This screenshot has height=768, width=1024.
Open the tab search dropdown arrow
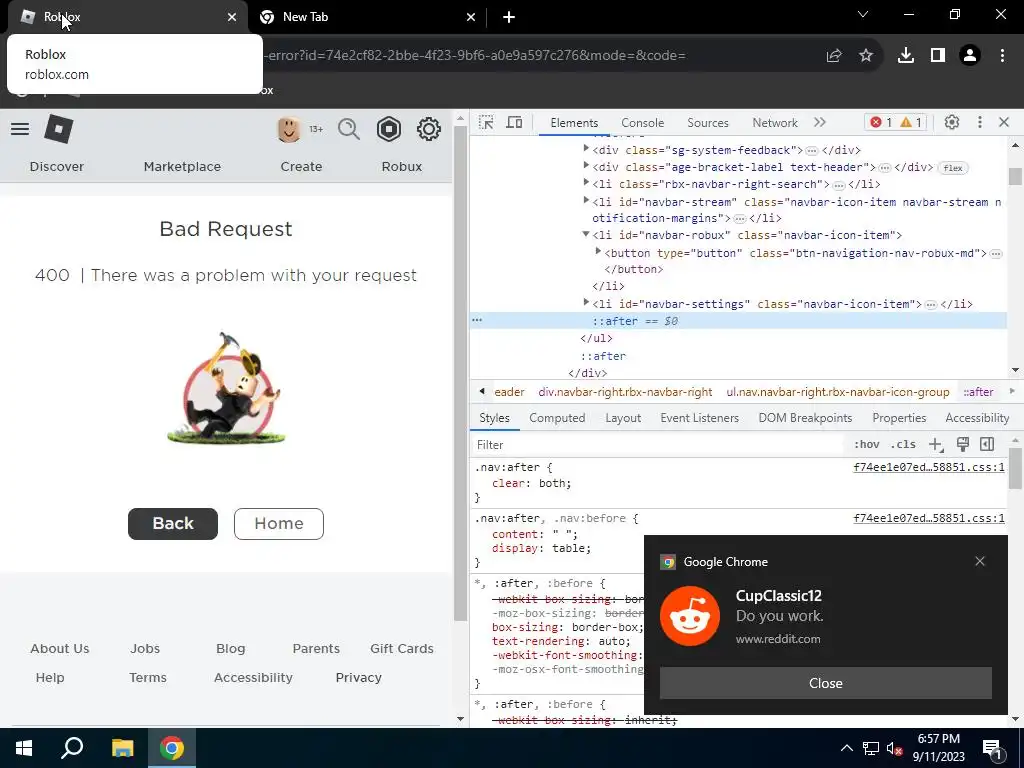[863, 14]
